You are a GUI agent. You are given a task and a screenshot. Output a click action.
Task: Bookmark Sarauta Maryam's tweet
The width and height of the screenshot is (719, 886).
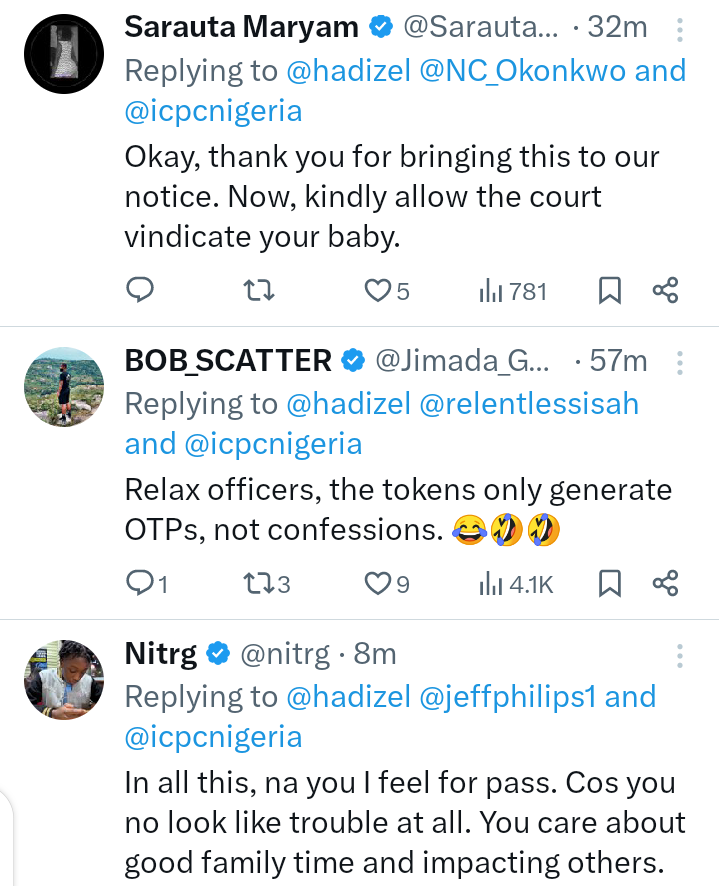click(609, 291)
